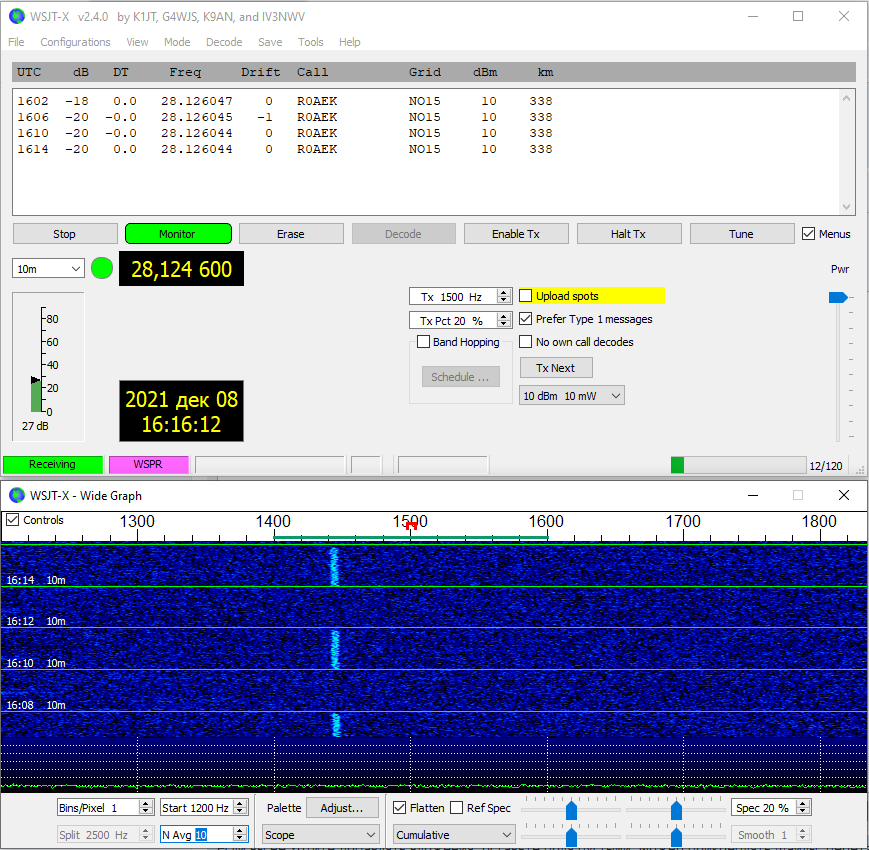This screenshot has width=869, height=850.
Task: Click the Halt Tx button
Action: pos(629,234)
